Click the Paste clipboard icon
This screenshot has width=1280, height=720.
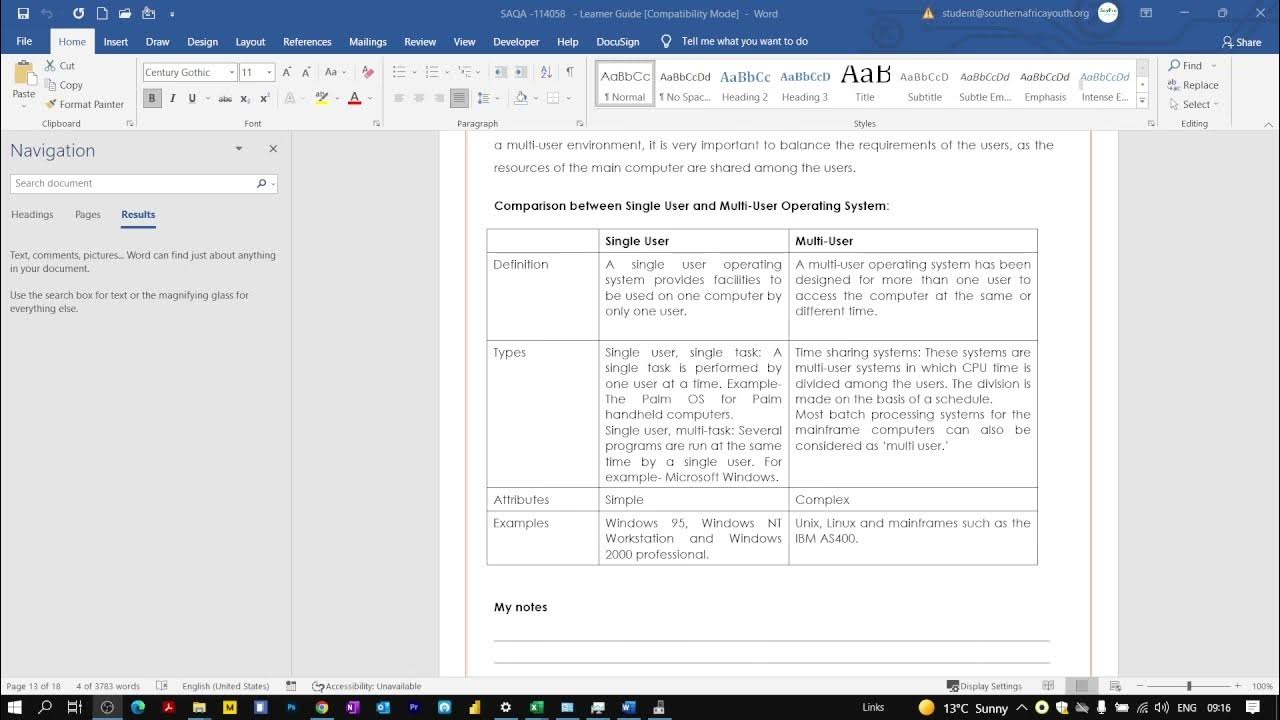(23, 74)
